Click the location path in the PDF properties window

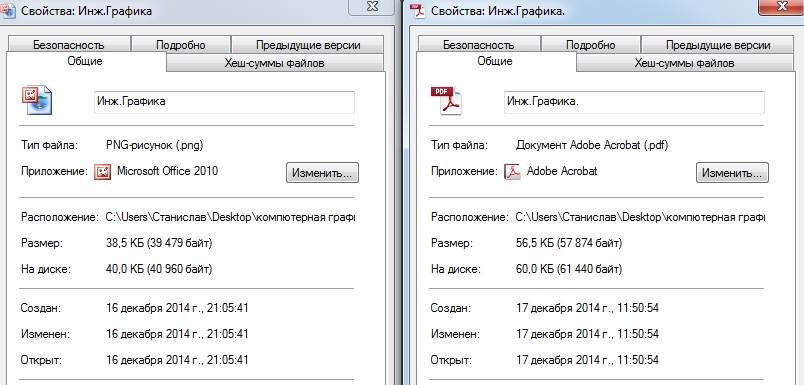pos(640,217)
